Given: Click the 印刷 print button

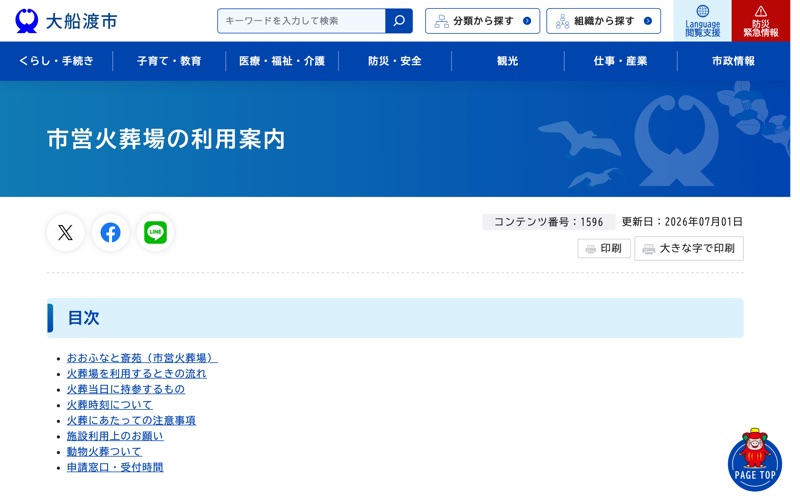Looking at the screenshot, I should coord(604,248).
